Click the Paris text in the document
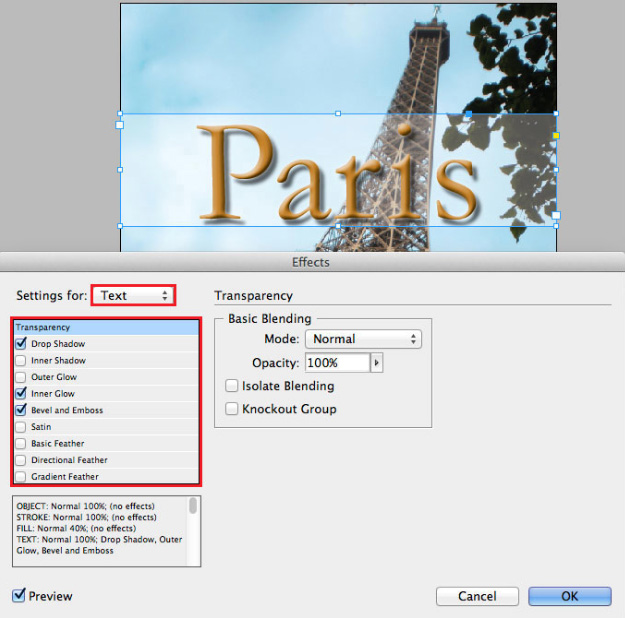This screenshot has height=618, width=625. pyautogui.click(x=338, y=173)
